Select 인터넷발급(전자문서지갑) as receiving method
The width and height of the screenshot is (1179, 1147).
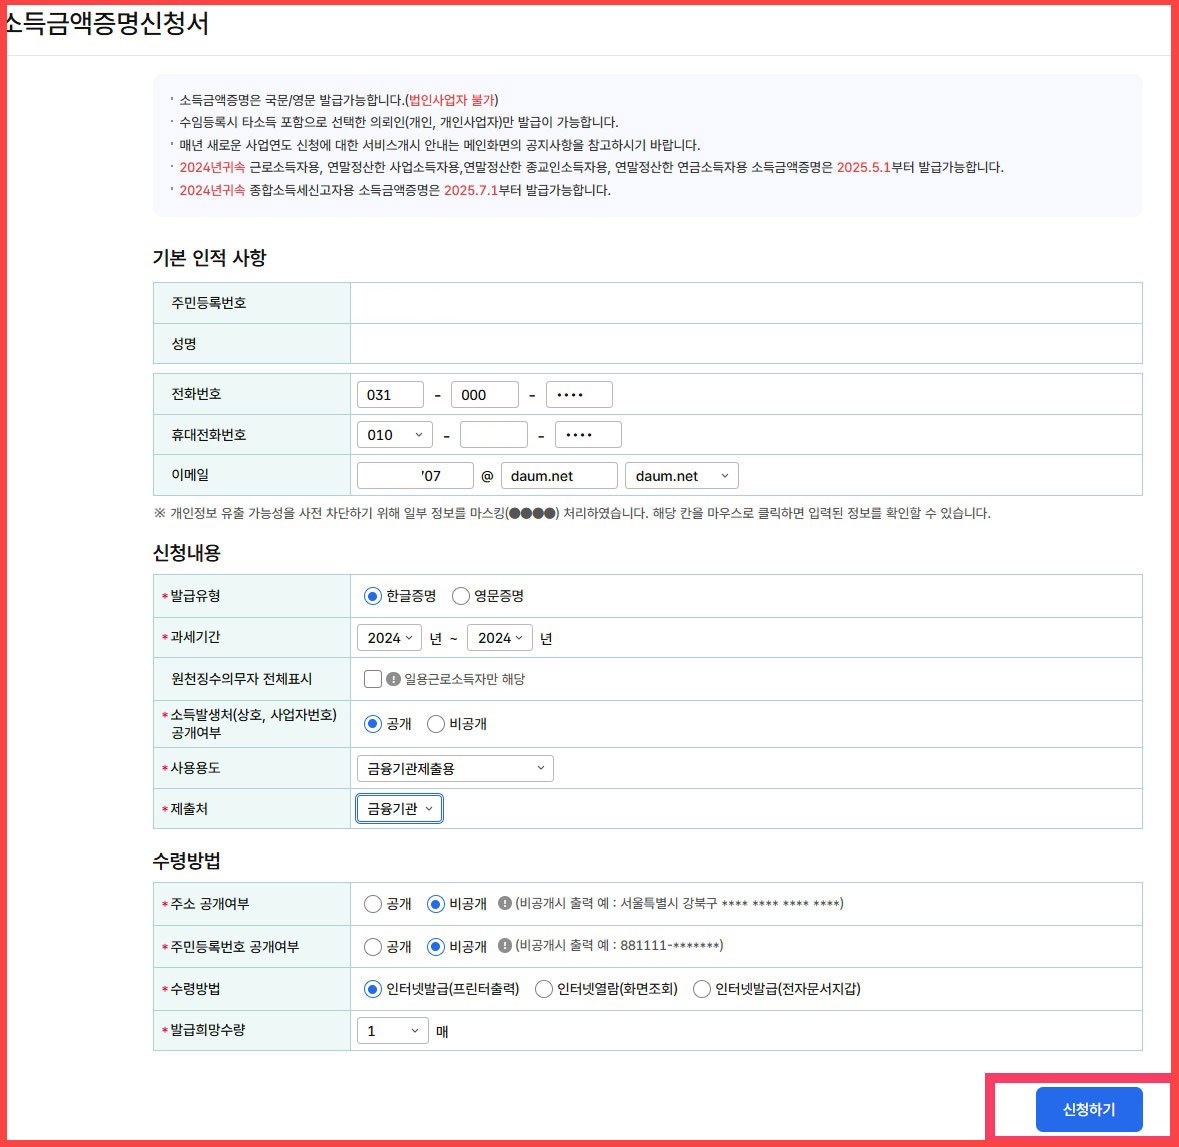click(x=699, y=988)
